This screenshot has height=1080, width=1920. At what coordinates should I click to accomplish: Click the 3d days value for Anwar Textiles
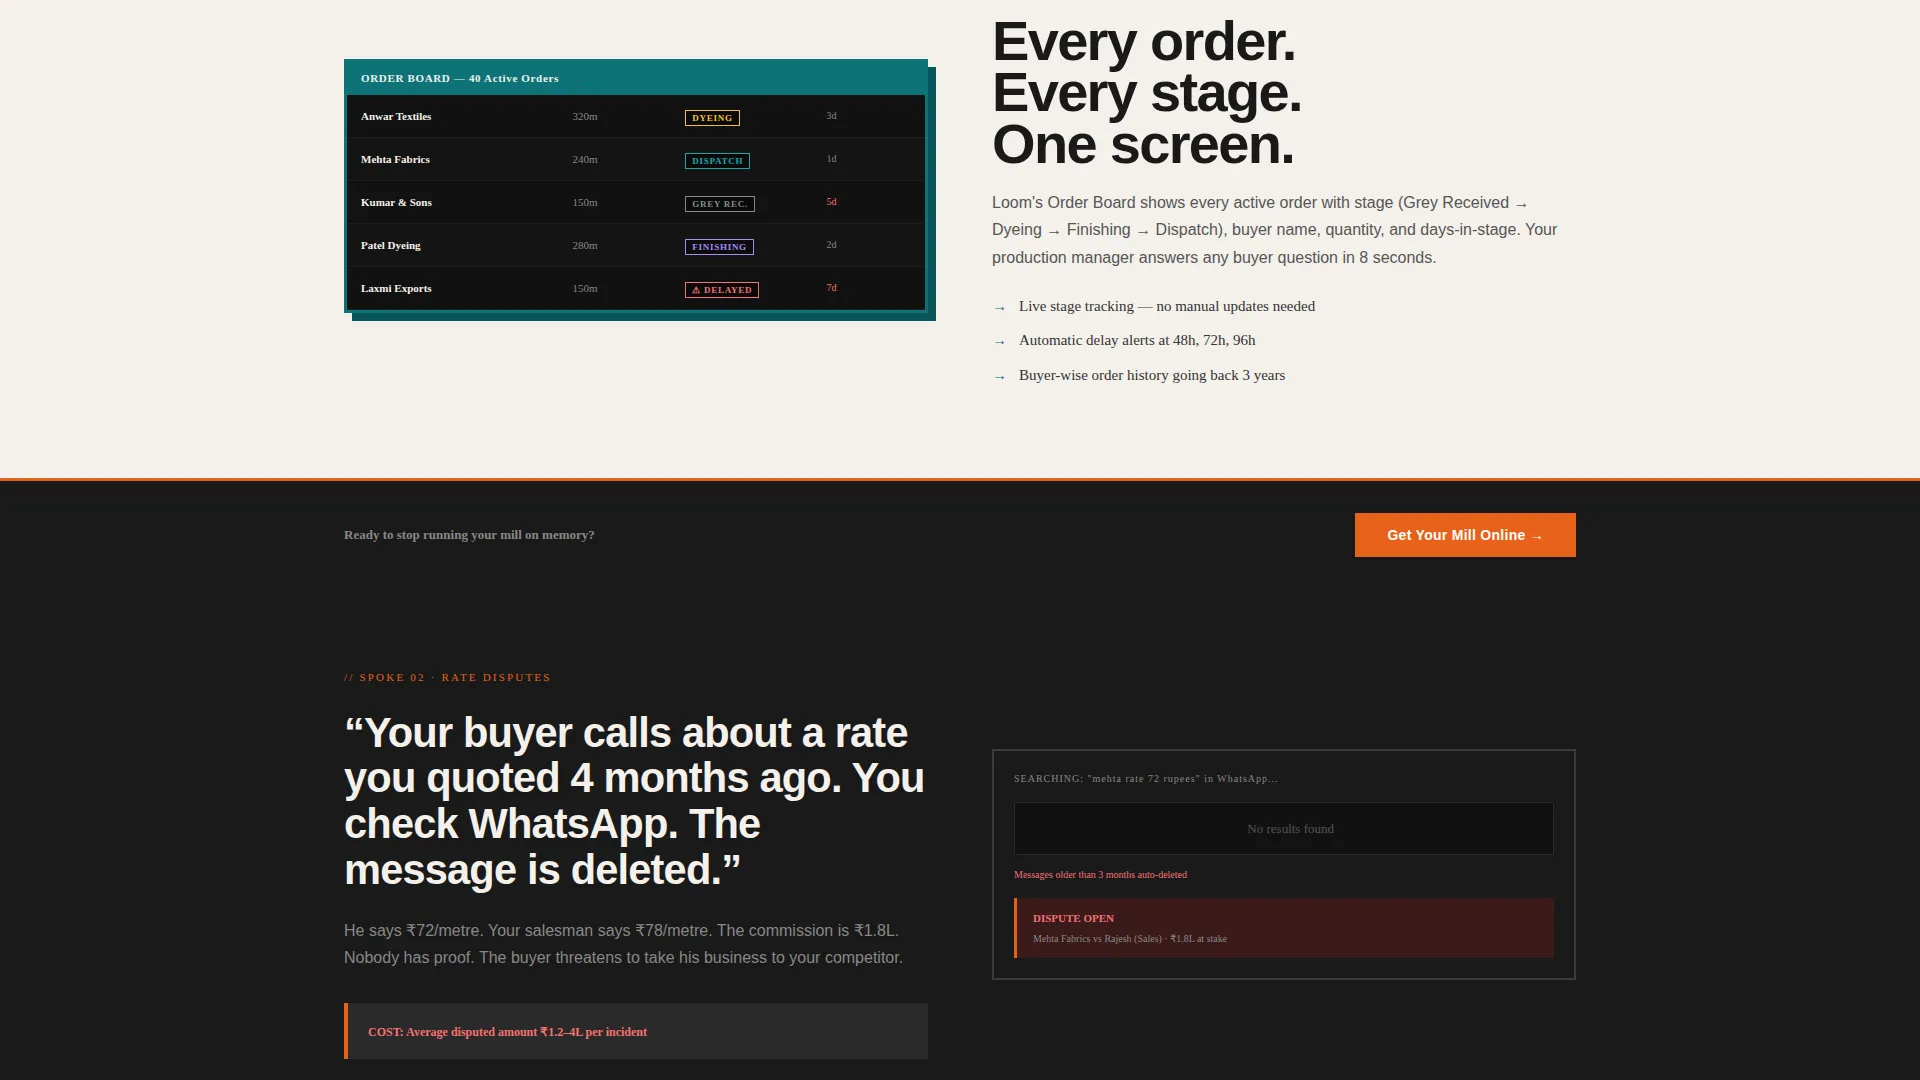pos(831,116)
